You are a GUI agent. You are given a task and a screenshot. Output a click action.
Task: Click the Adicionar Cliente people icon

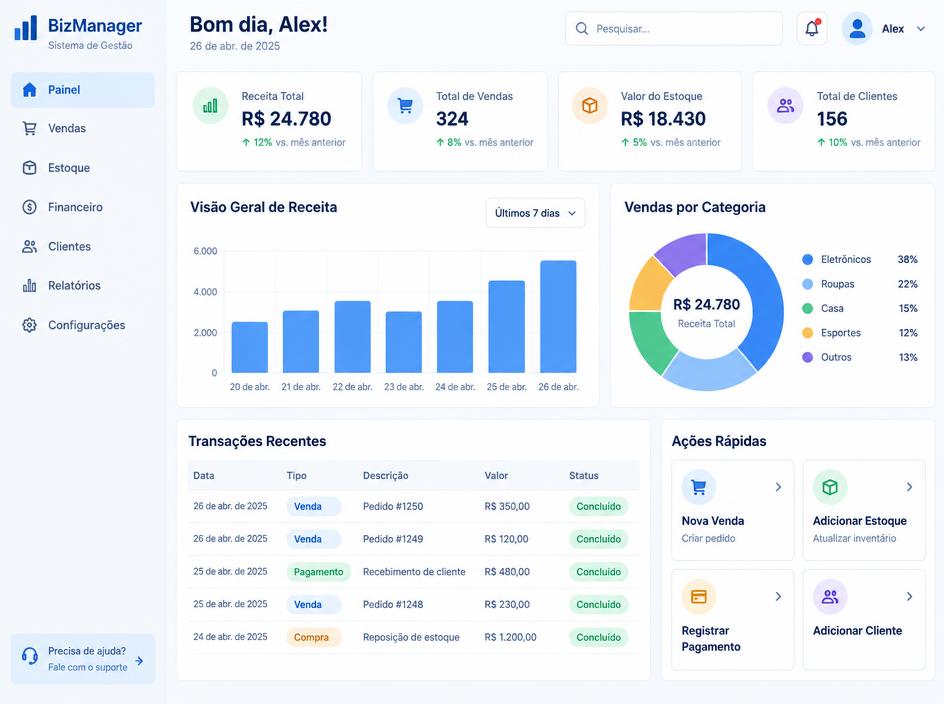click(830, 597)
